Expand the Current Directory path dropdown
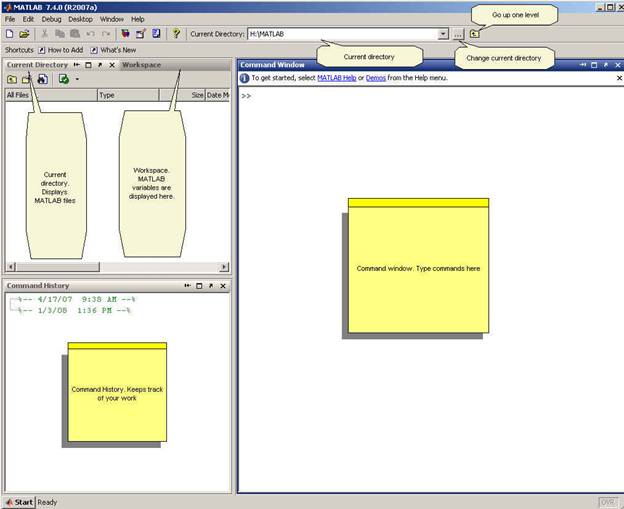The width and height of the screenshot is (624, 509). point(443,34)
